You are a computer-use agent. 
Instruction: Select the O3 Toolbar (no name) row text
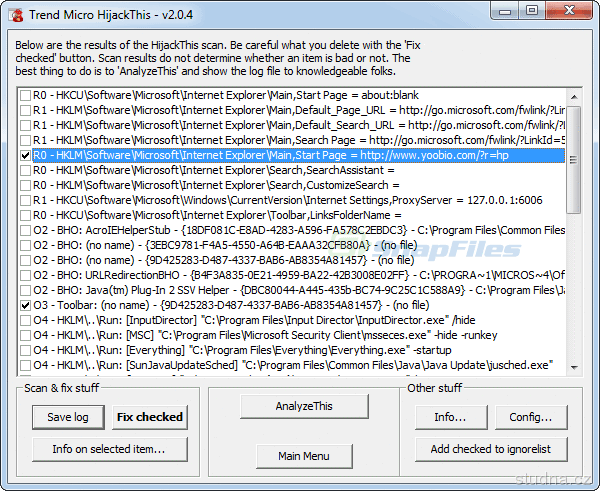pyautogui.click(x=231, y=305)
